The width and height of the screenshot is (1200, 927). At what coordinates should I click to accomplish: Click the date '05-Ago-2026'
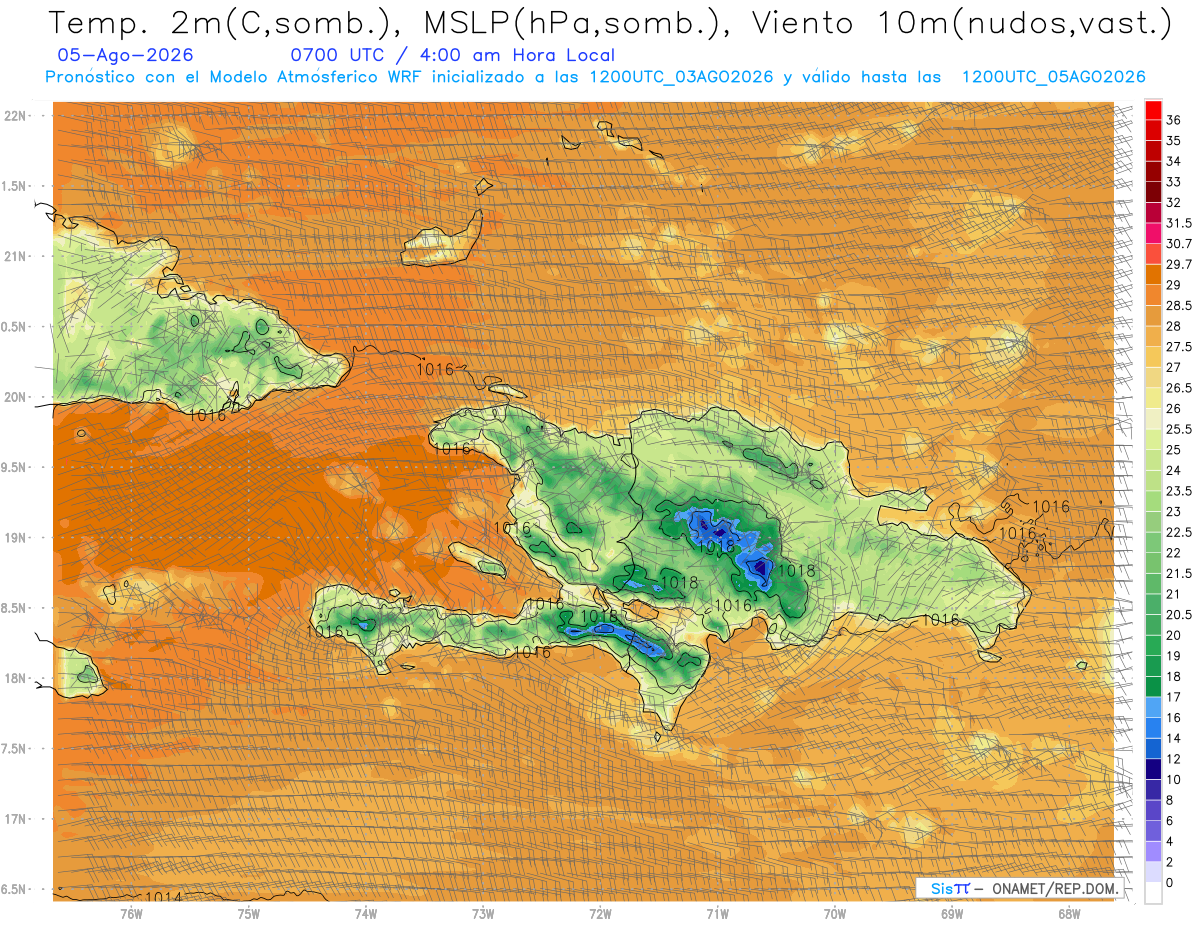[125, 55]
